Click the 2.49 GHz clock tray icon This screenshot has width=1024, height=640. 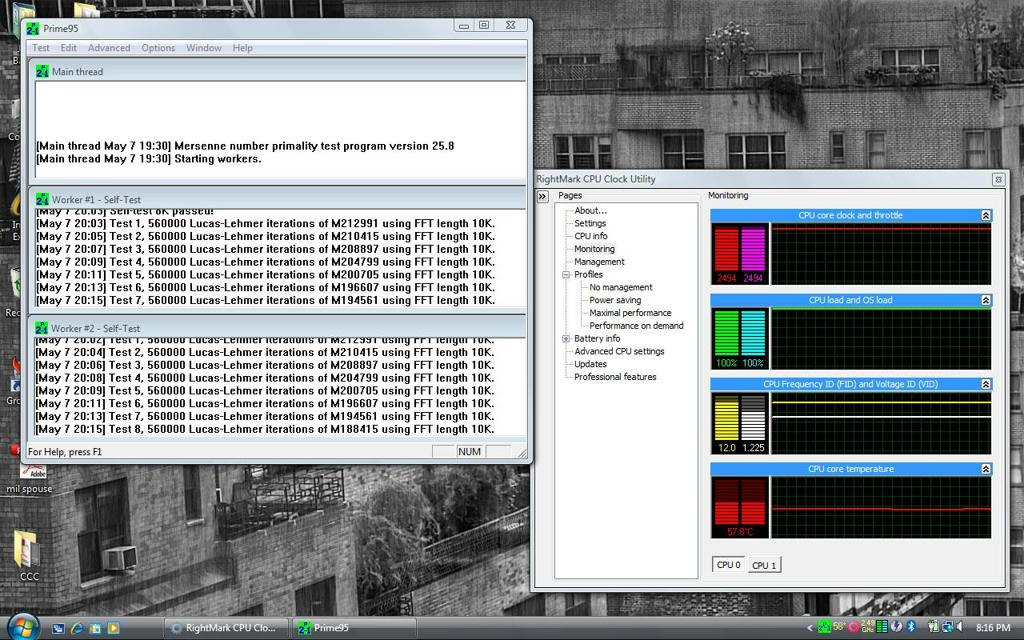(867, 627)
